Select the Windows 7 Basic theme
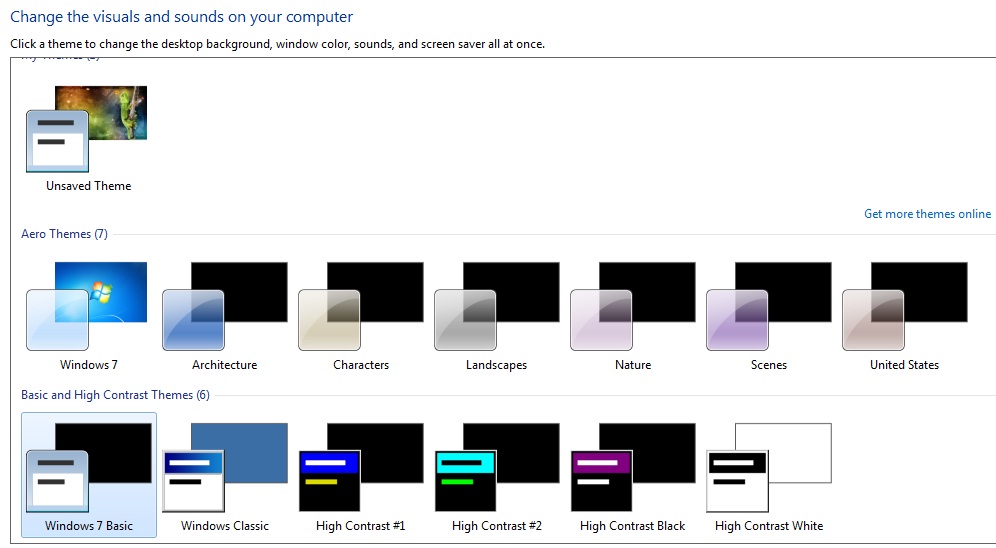Screen dimensions: 996x548 (x=89, y=475)
